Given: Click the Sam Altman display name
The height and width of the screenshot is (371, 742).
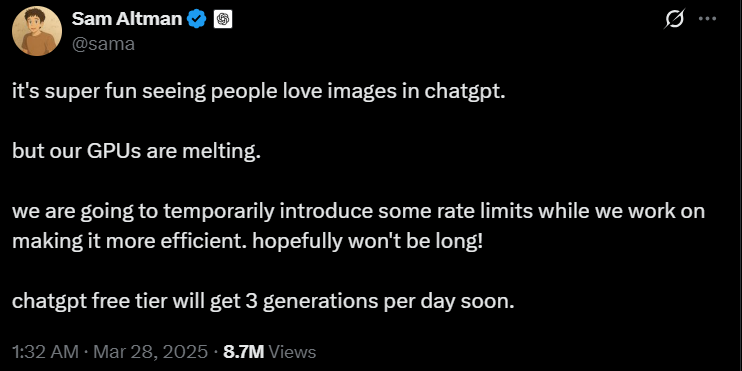Looking at the screenshot, I should (126, 19).
